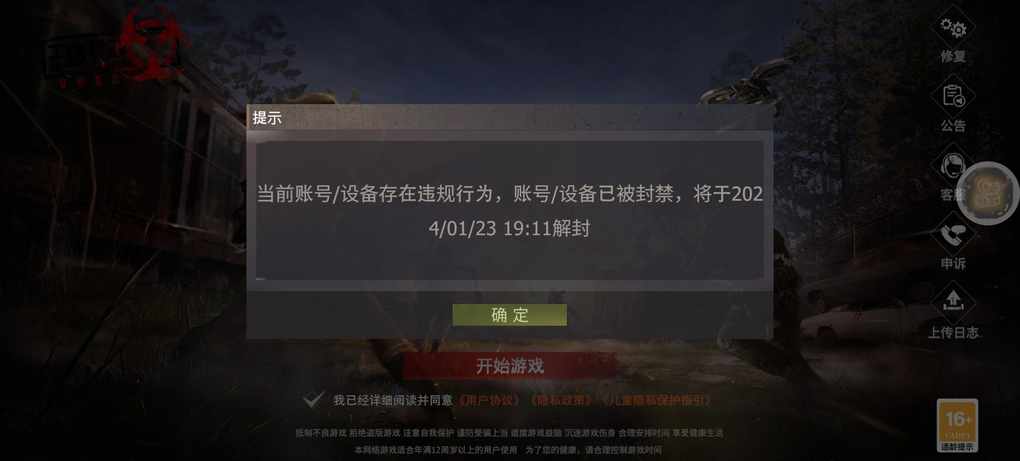
Task: Open the 申诉 appeal phone icon
Action: [x=953, y=235]
